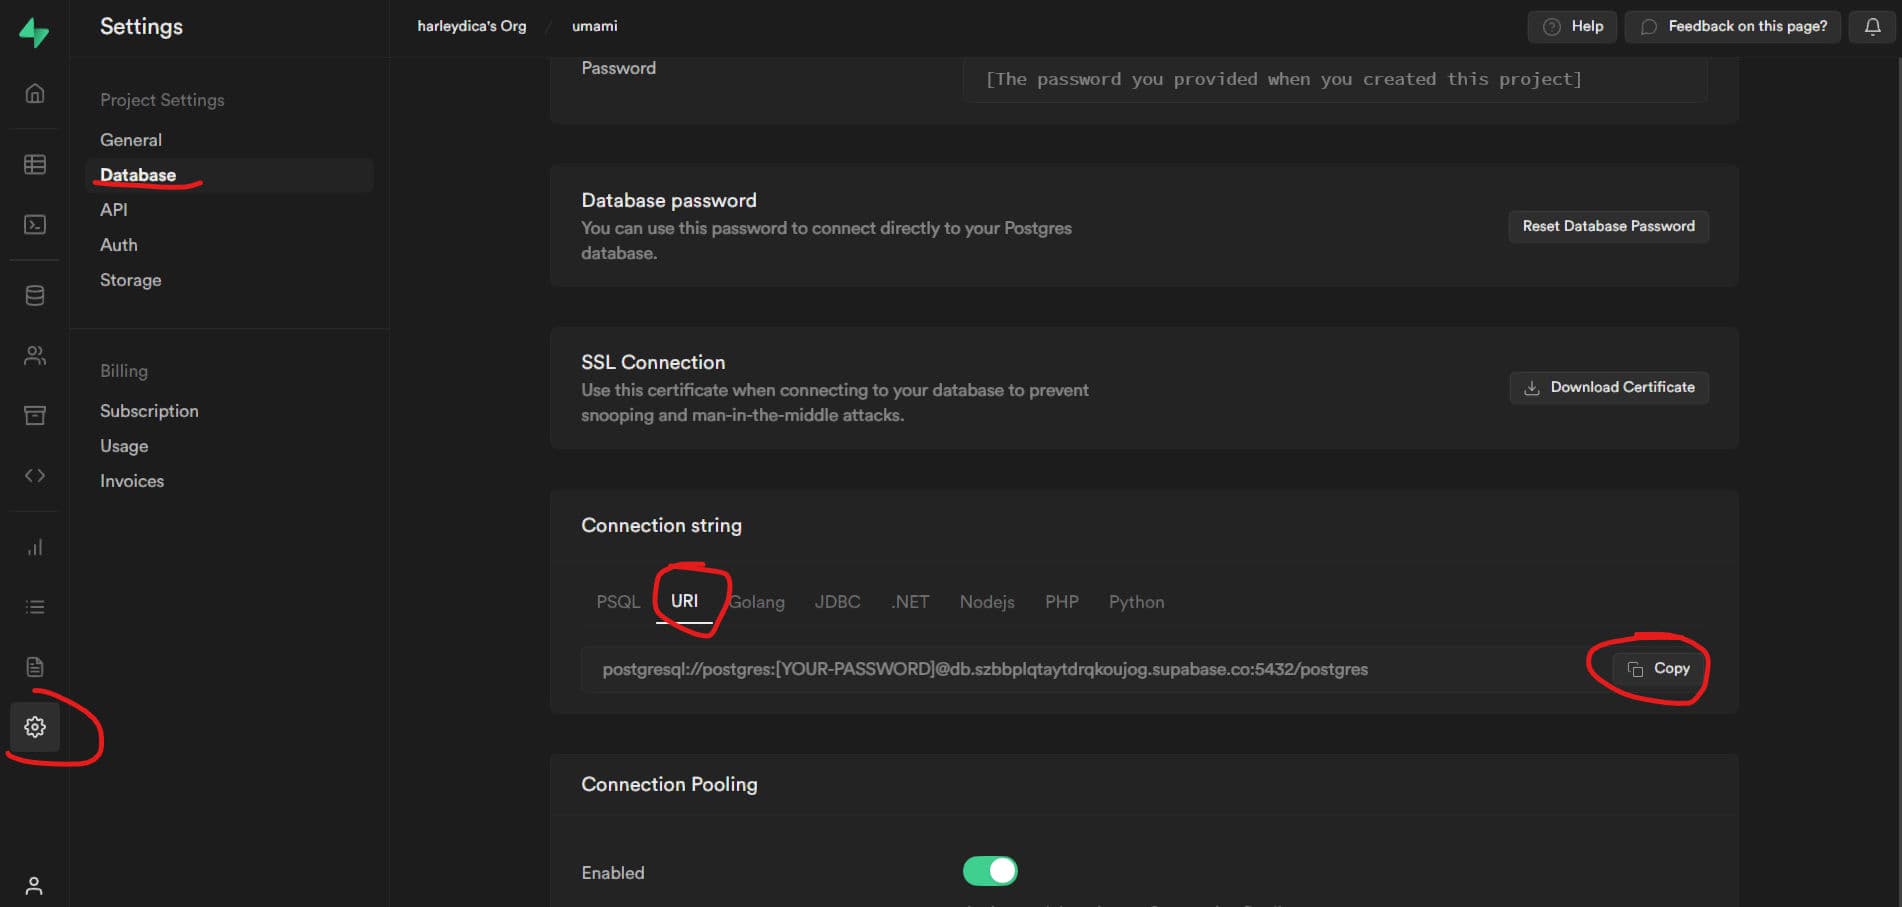The image size is (1902, 907).
Task: Open the Supabase home dashboard
Action: click(34, 93)
